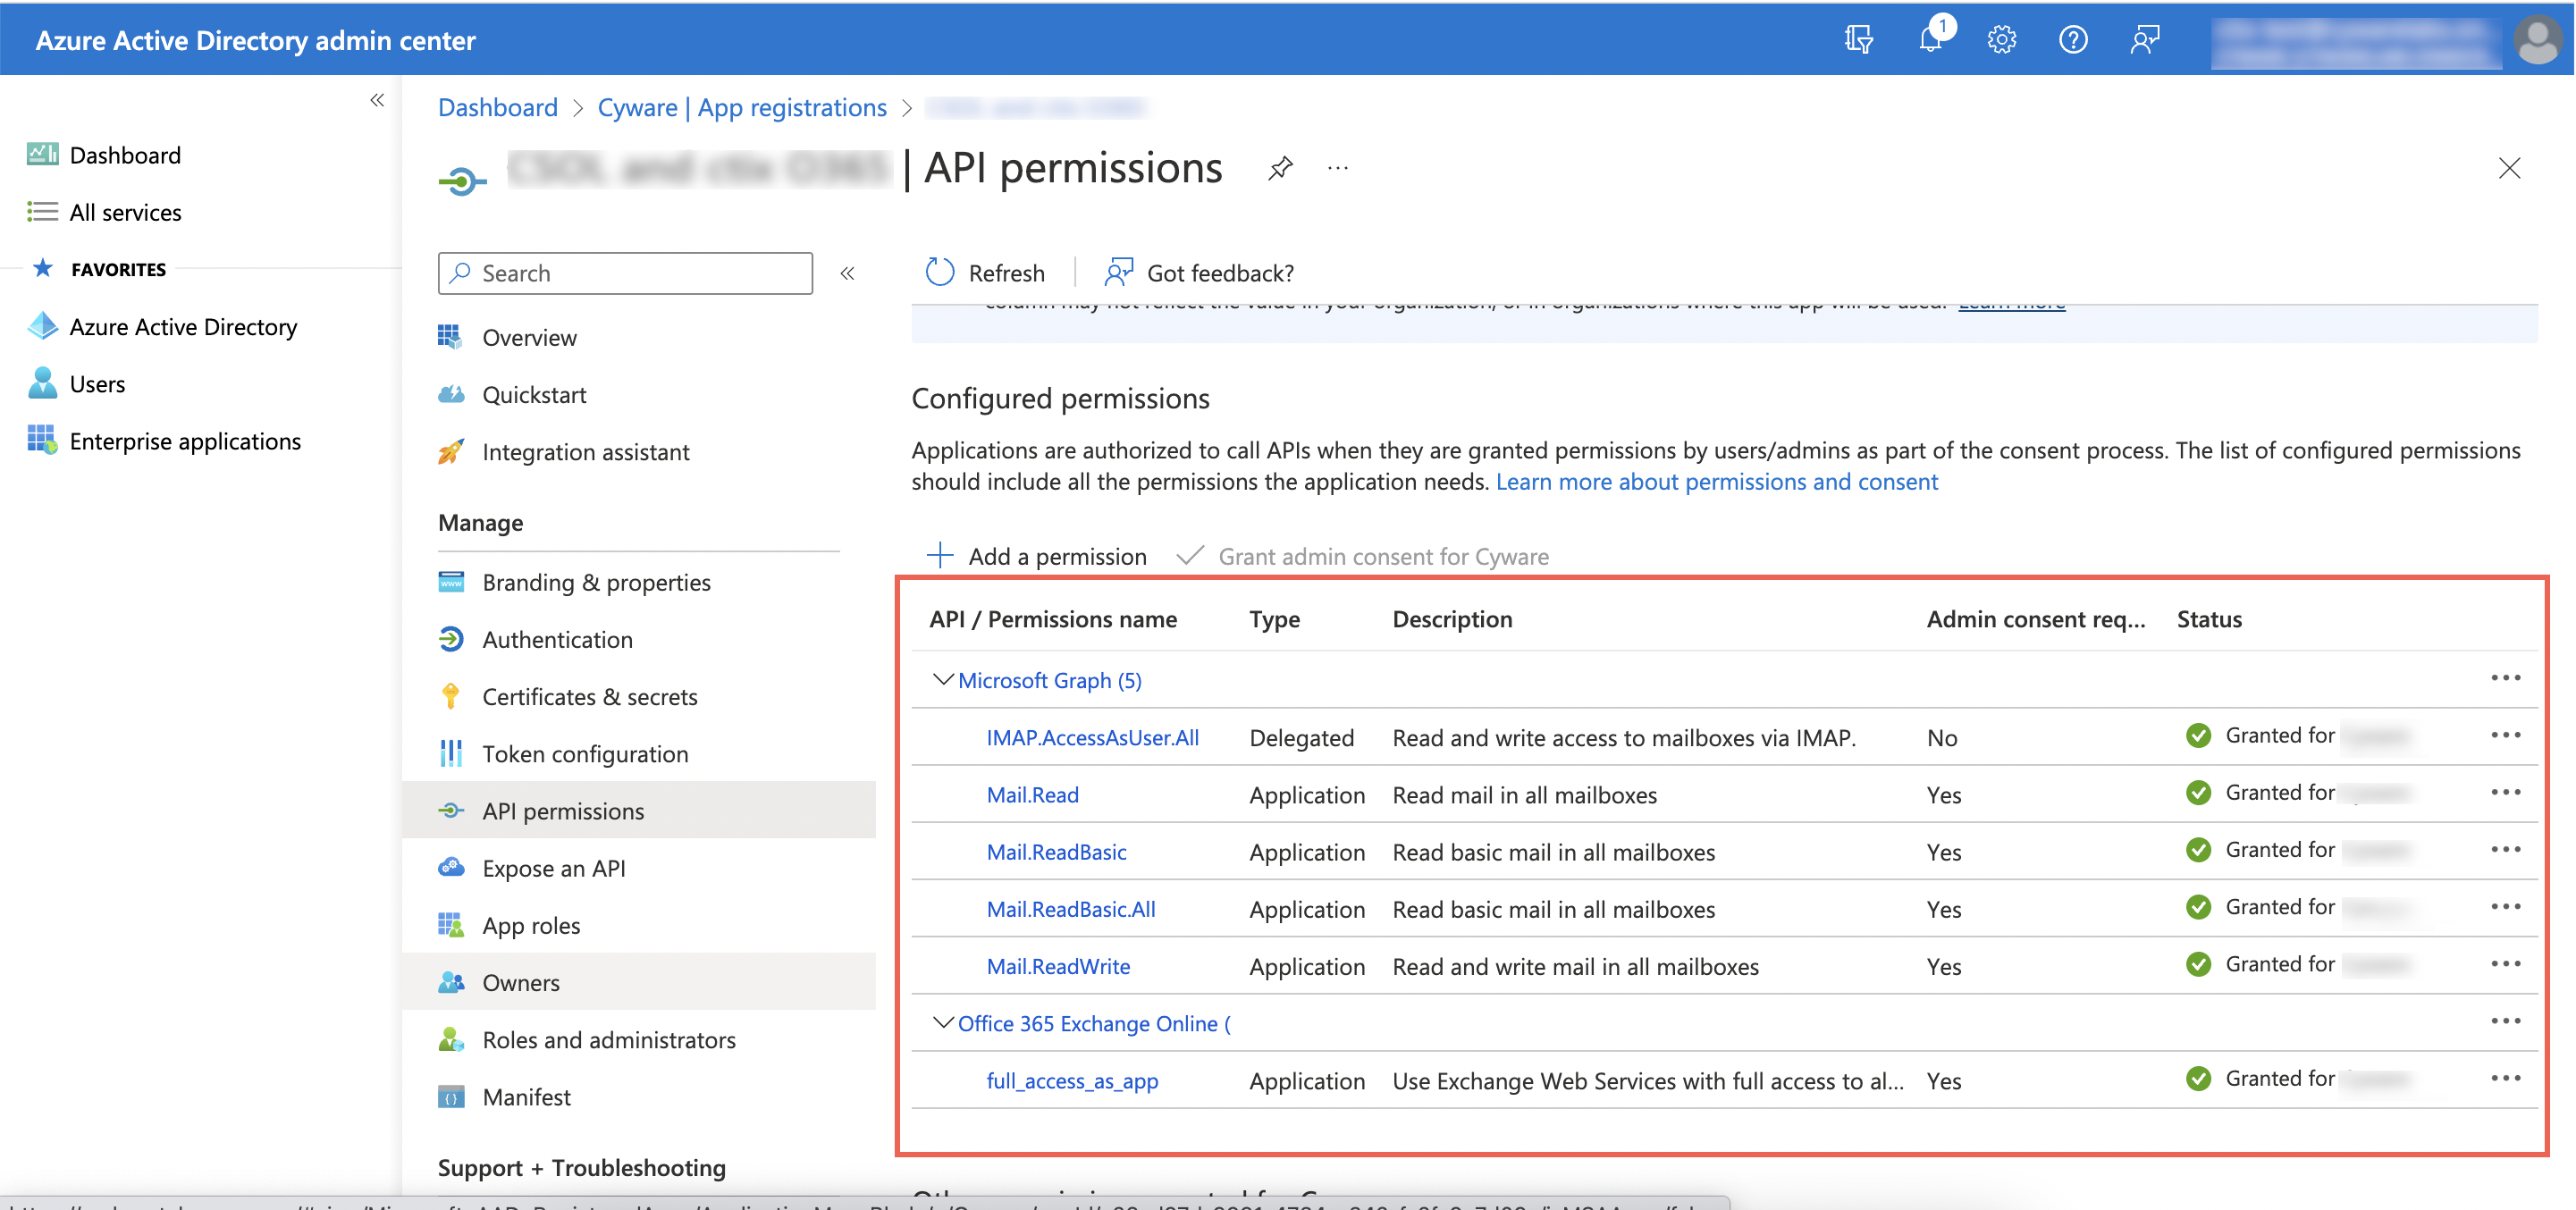Screen dimensions: 2576x1210
Task: Collapse the app menu search pane
Action: [x=847, y=273]
